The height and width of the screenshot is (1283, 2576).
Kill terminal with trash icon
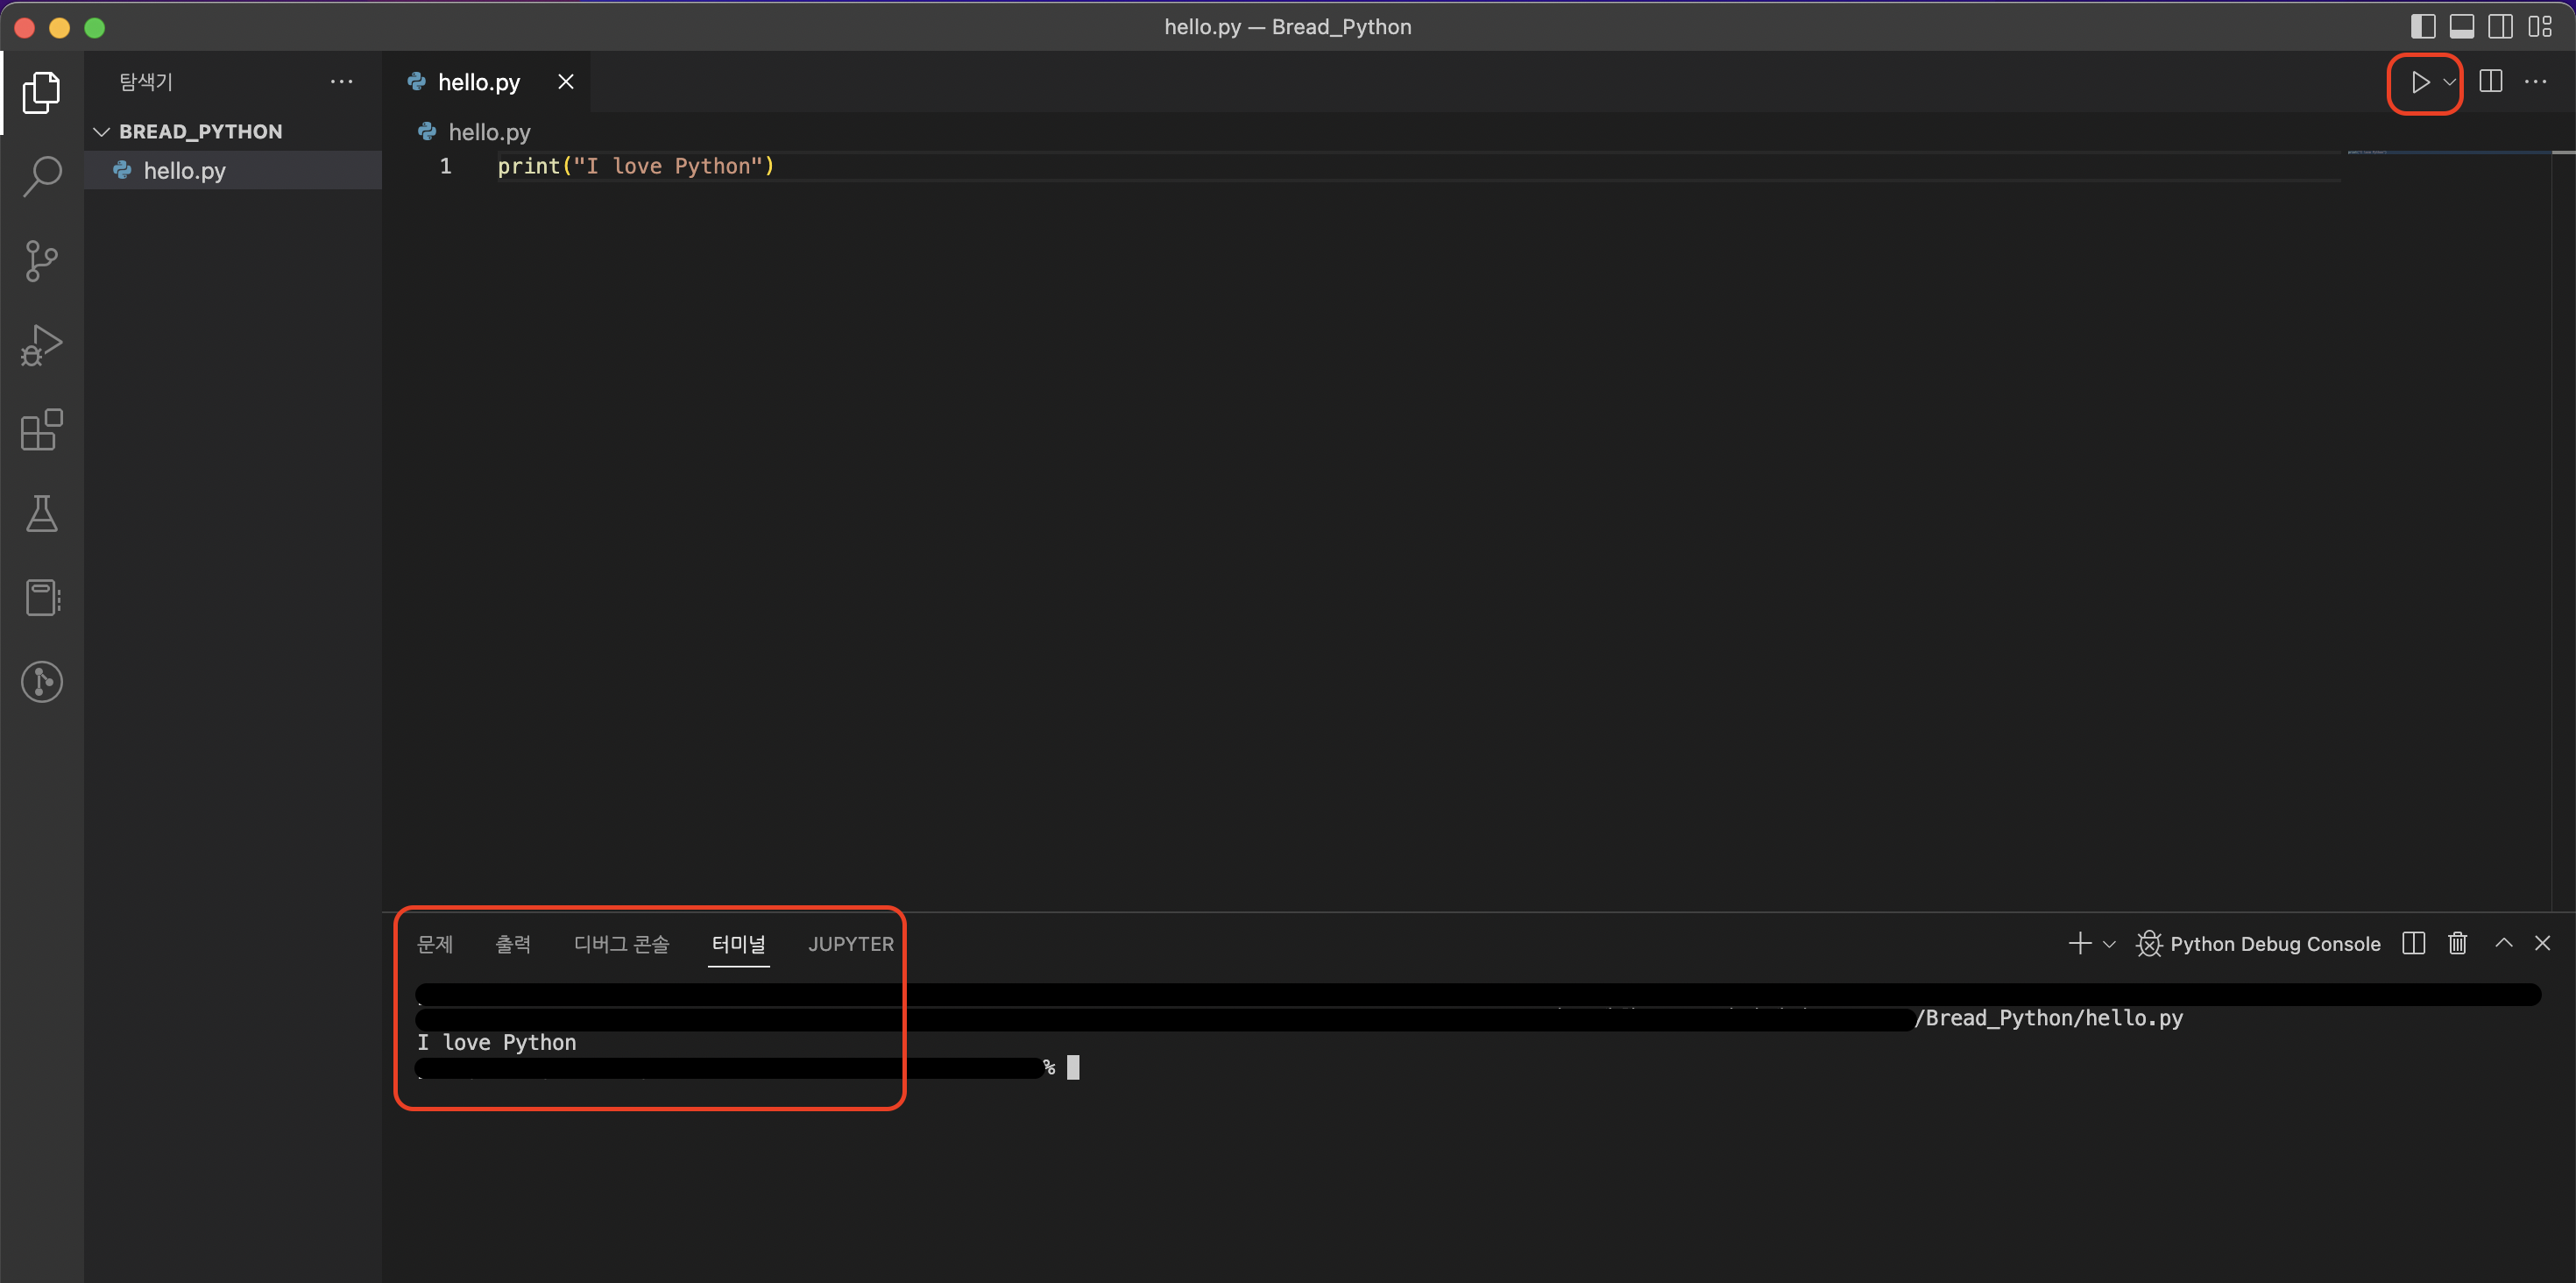pos(2457,943)
